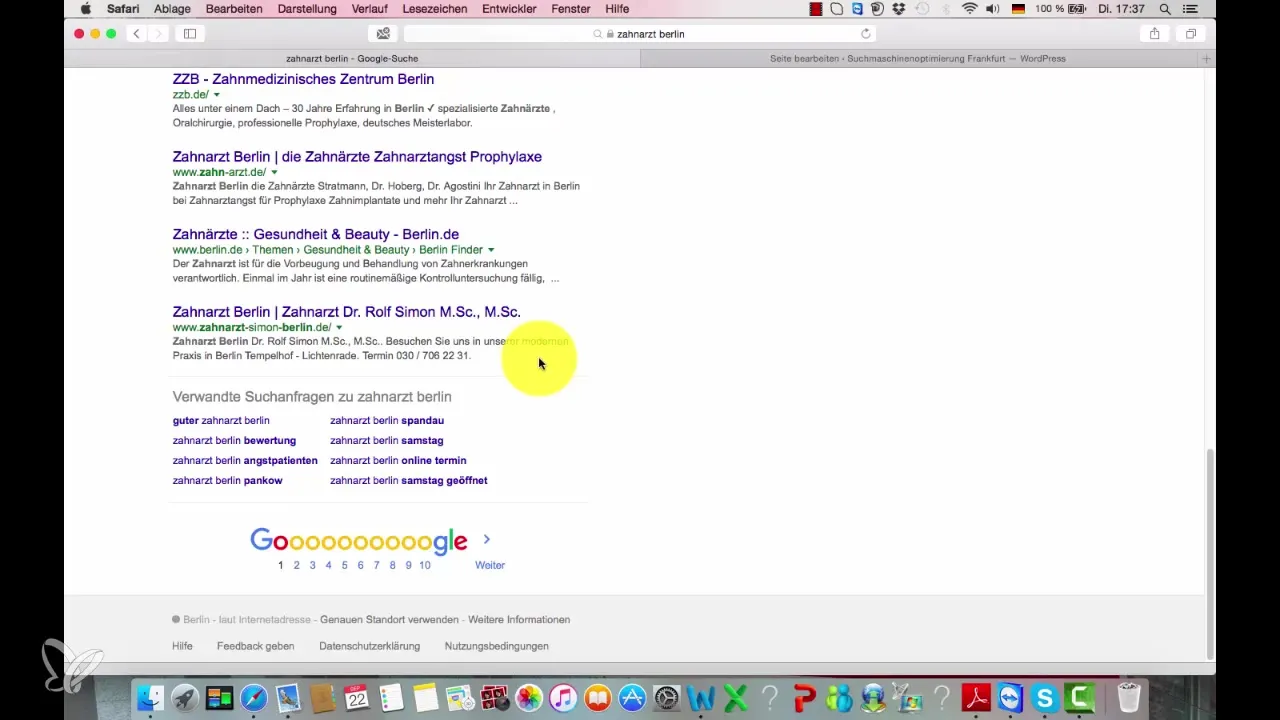Go back with Safari's back arrow

[136, 33]
